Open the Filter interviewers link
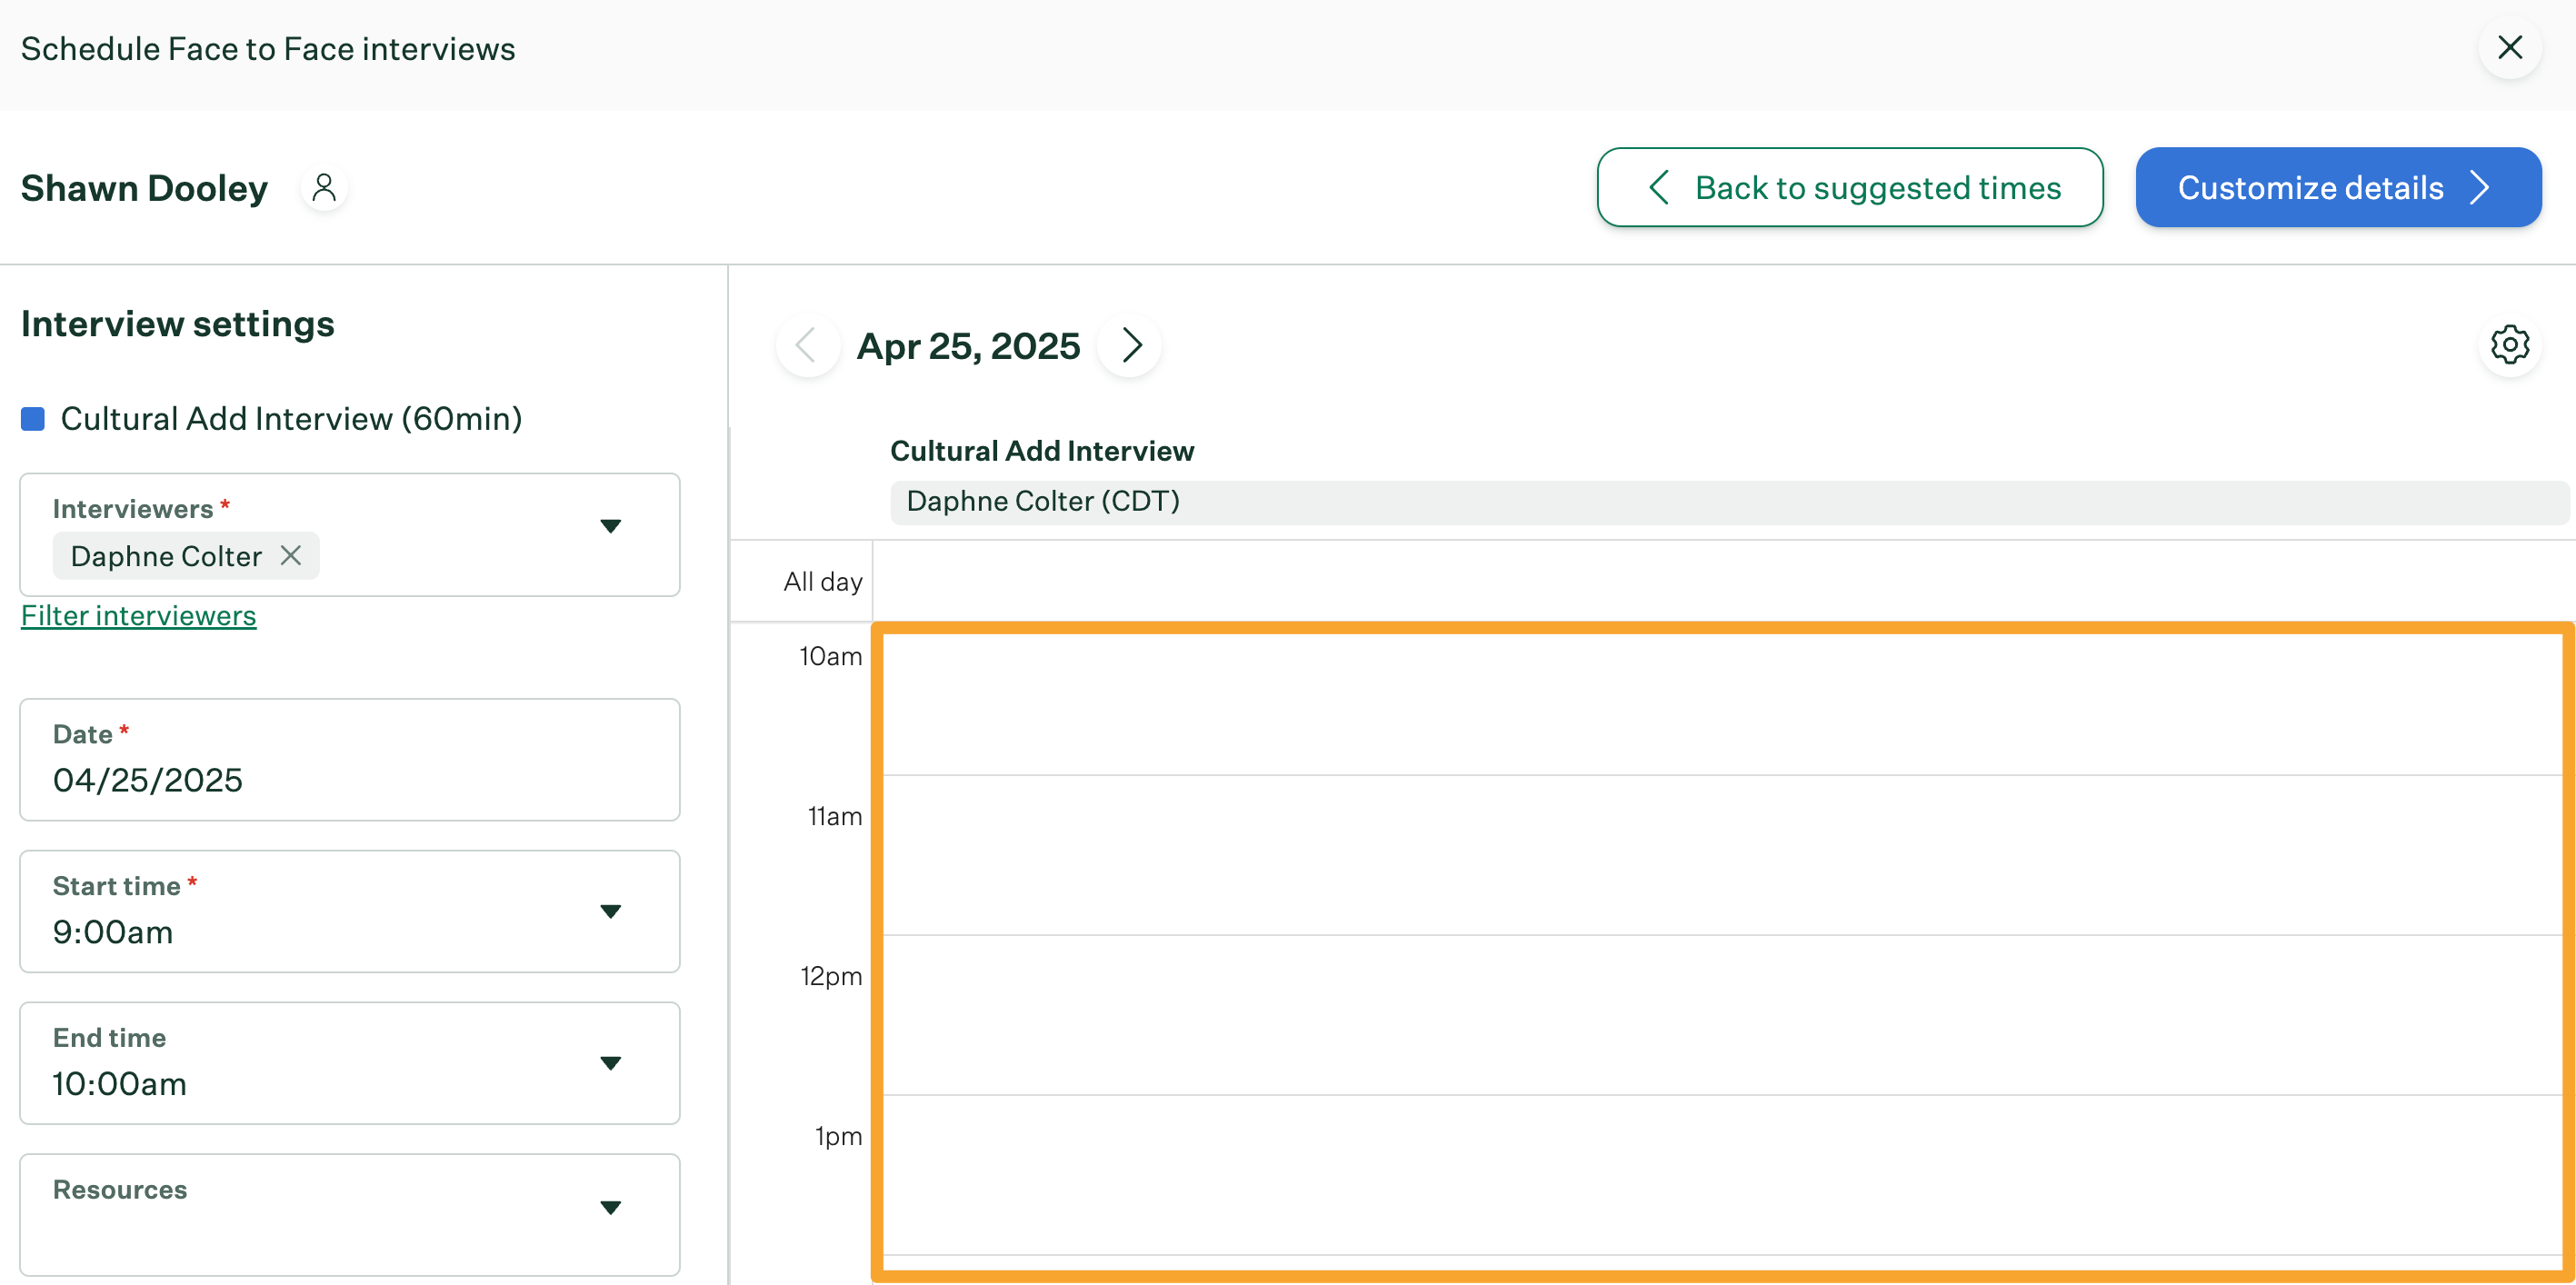2576x1285 pixels. click(138, 616)
